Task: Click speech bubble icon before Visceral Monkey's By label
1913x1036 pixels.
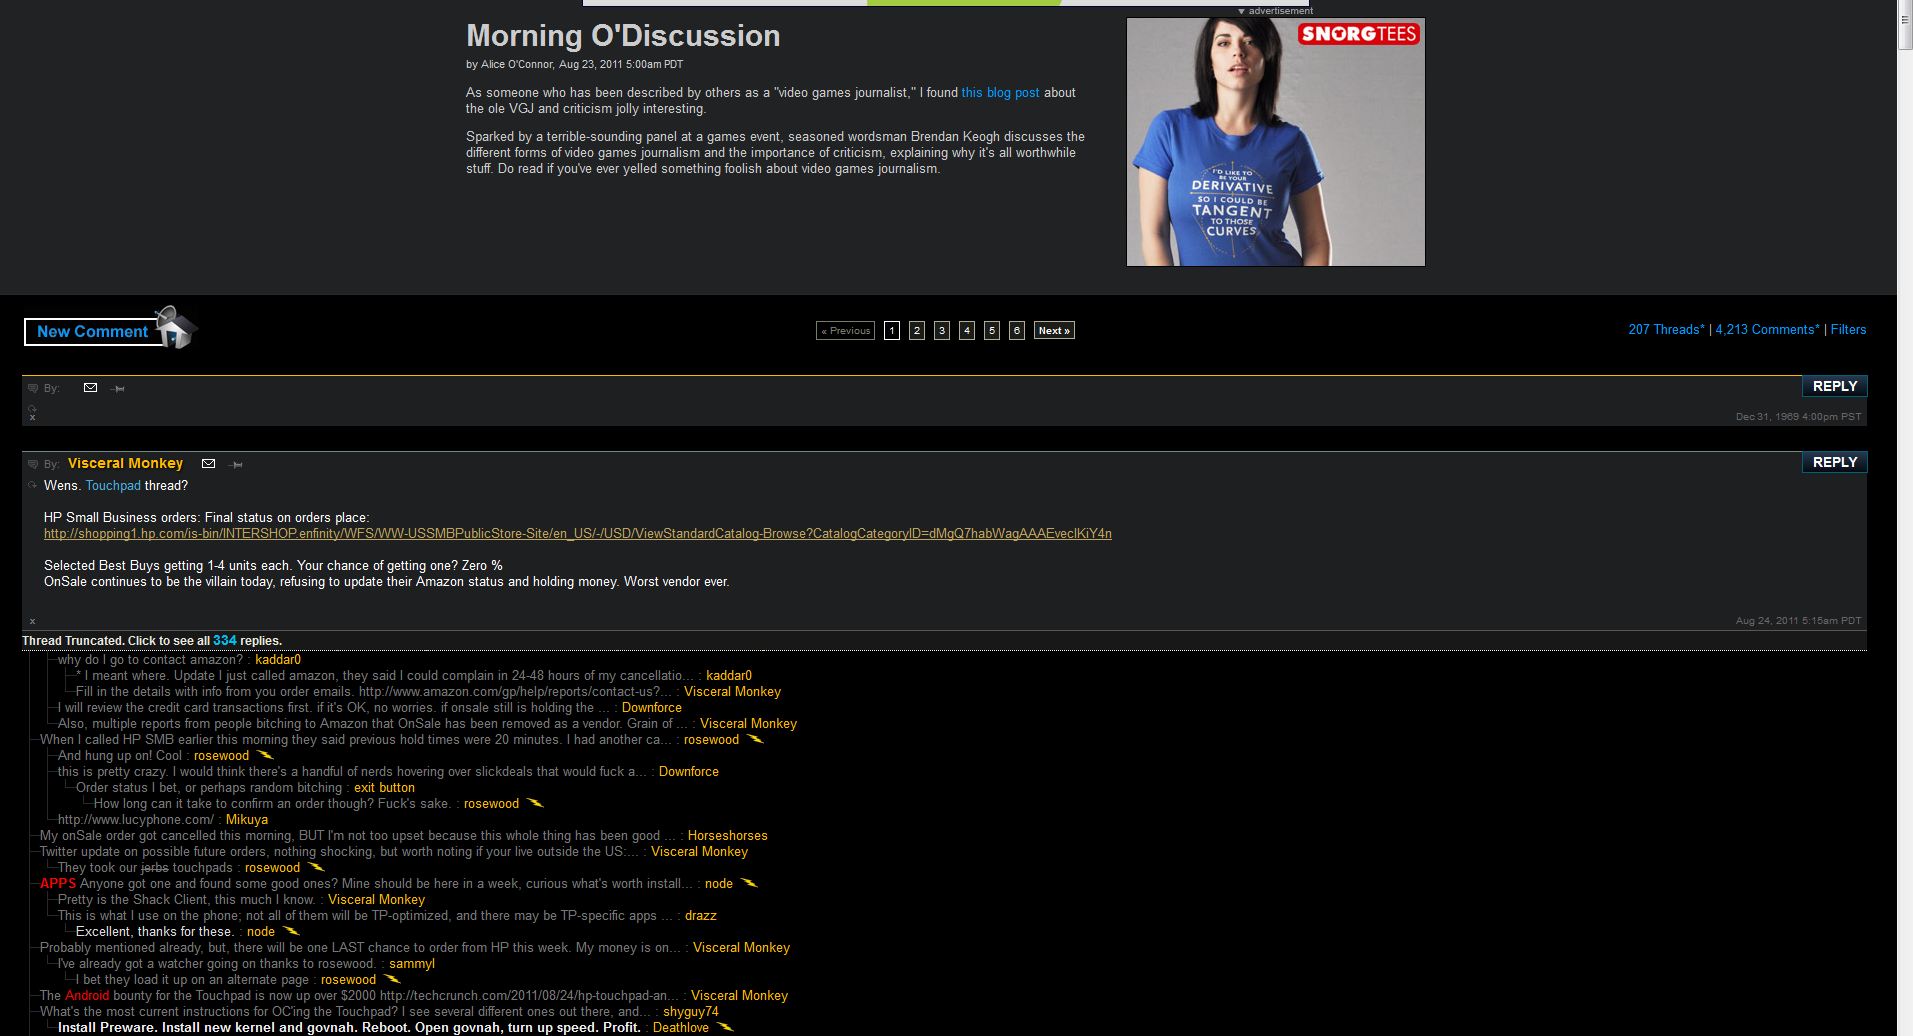Action: tap(33, 464)
